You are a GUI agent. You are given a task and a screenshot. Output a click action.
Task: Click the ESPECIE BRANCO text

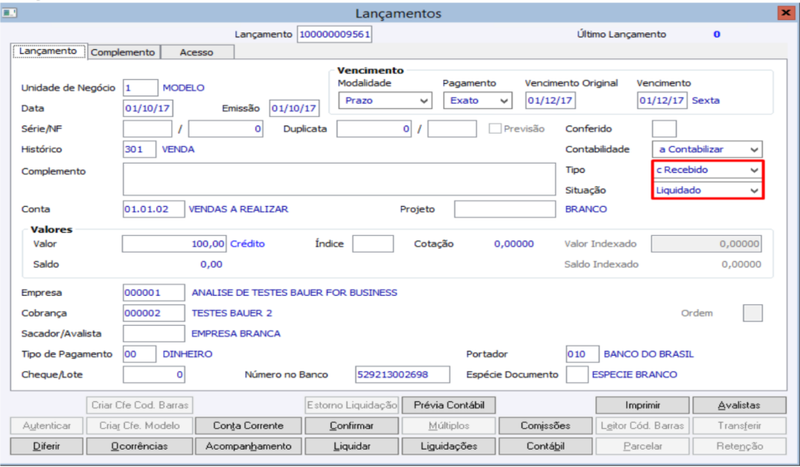click(x=634, y=375)
